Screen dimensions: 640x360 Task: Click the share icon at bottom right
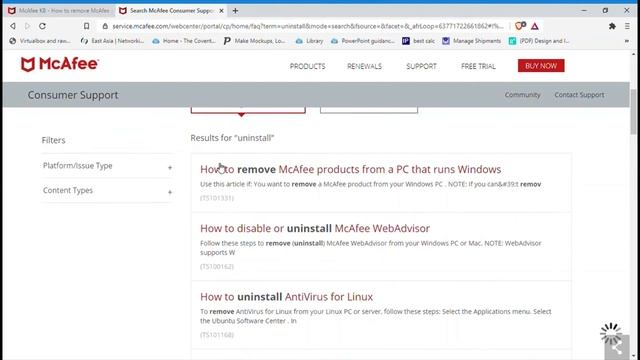(617, 348)
